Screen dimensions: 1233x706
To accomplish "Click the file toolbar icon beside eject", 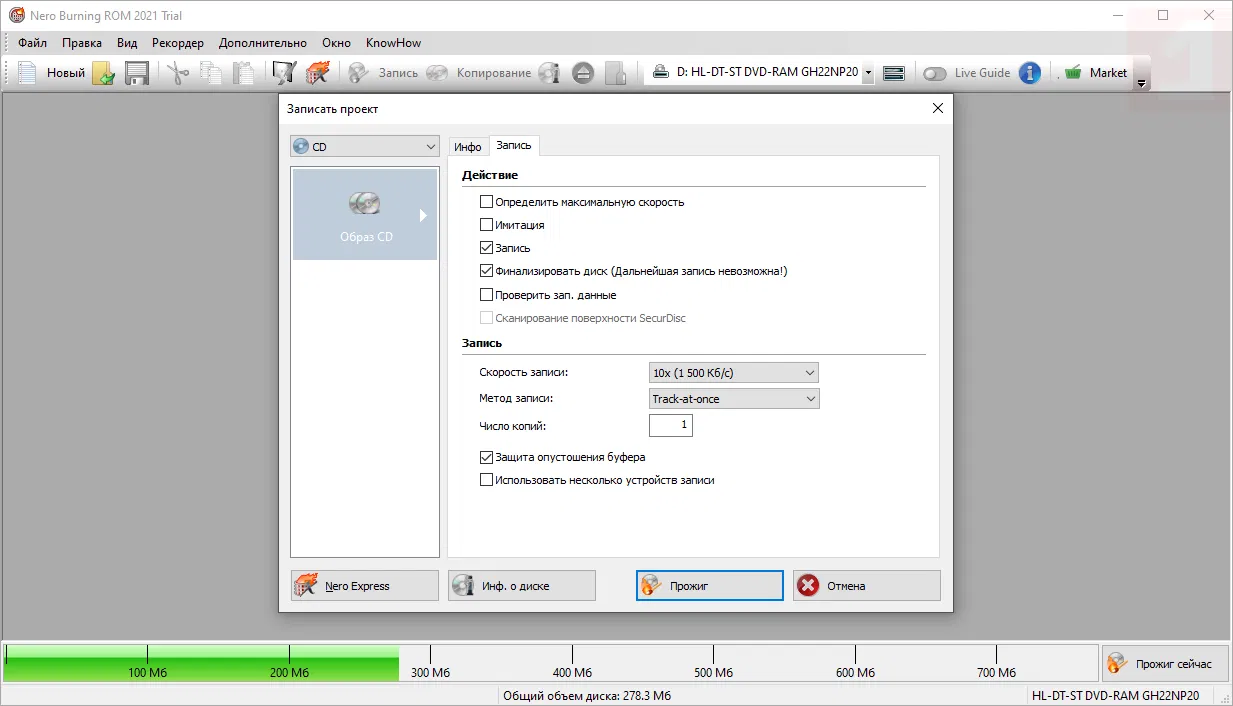I will click(x=616, y=73).
